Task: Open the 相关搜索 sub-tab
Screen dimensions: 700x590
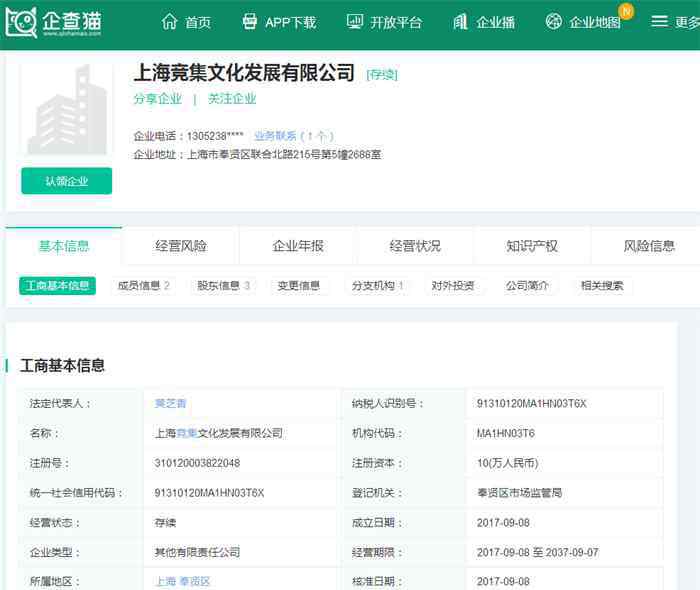Action: 602,286
